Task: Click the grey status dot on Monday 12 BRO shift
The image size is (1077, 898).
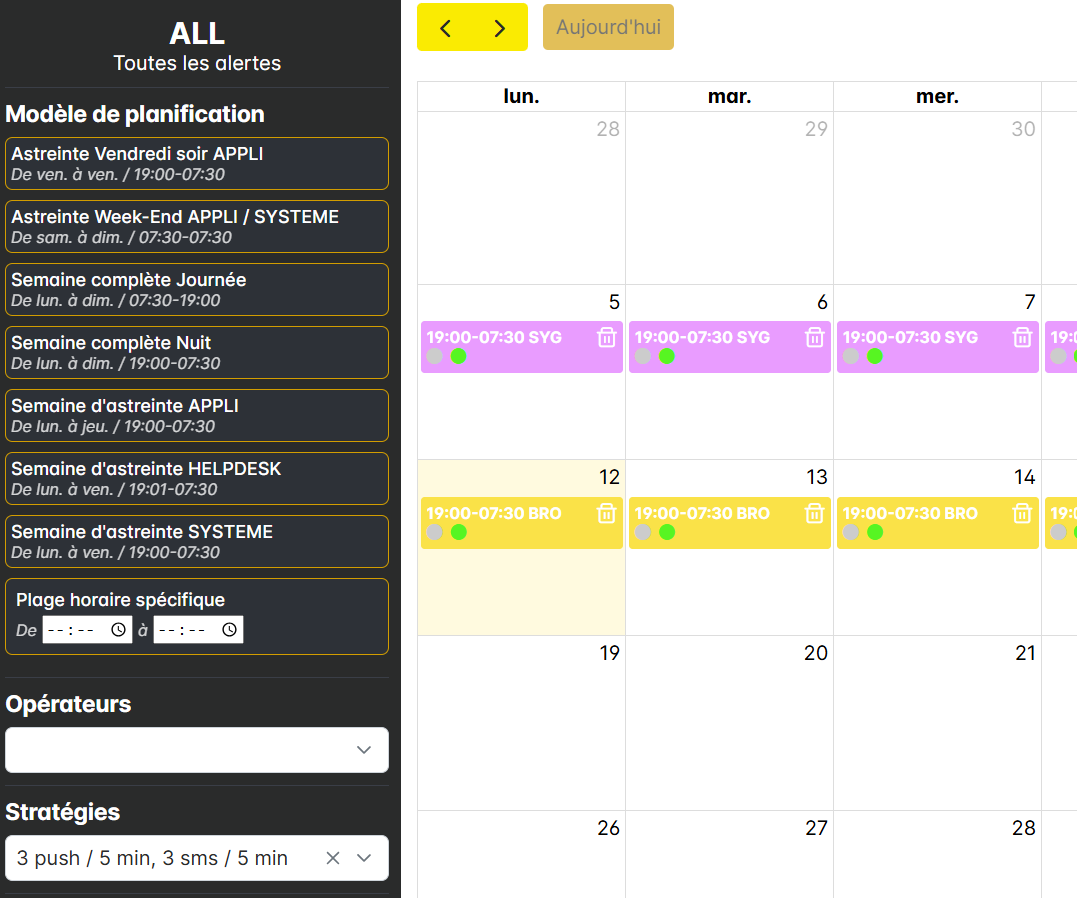Action: pyautogui.click(x=435, y=532)
